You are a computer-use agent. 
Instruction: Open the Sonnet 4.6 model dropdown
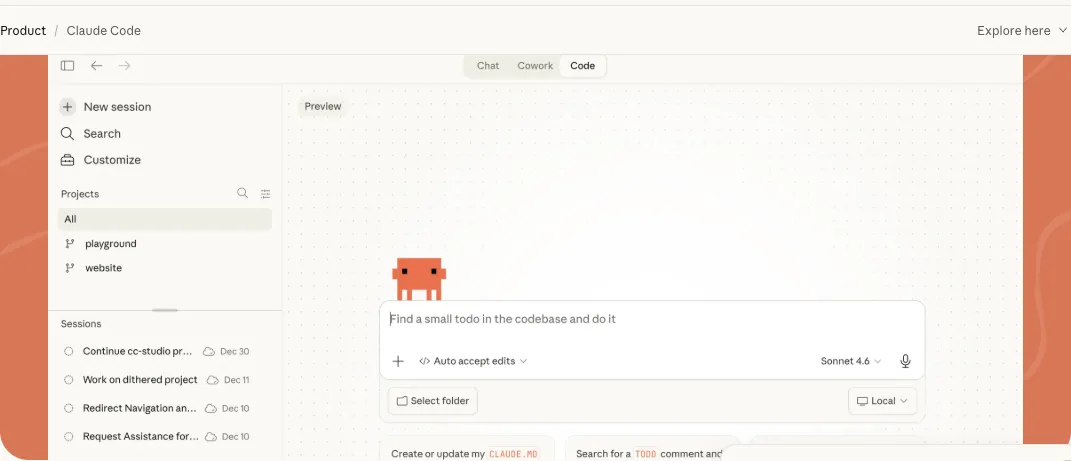click(851, 361)
